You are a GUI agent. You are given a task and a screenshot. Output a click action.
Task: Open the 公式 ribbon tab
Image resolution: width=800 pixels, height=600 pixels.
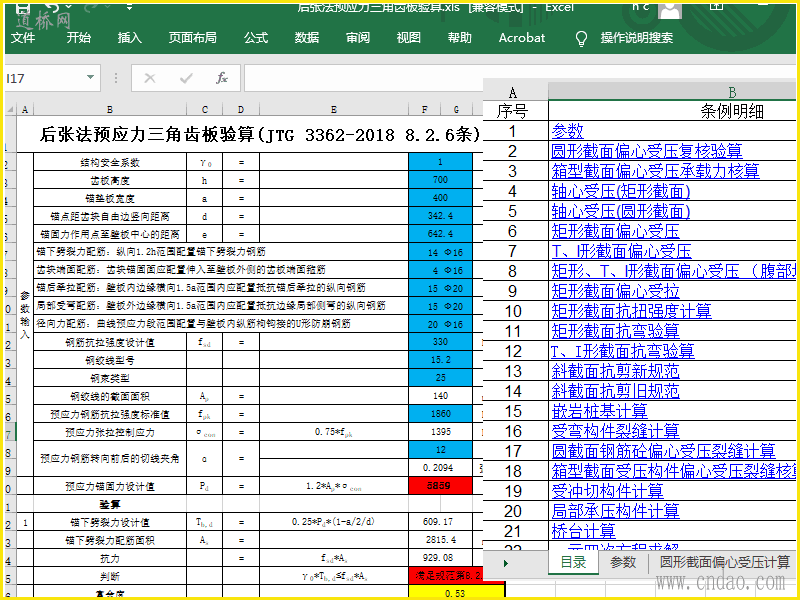256,38
